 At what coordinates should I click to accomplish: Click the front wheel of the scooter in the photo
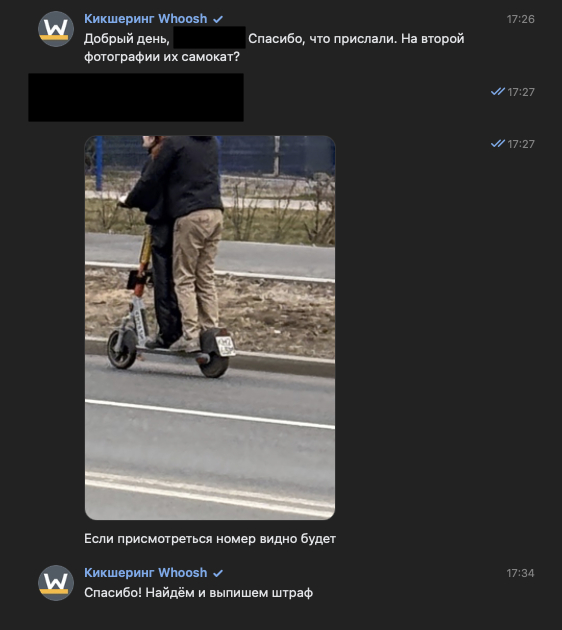point(122,349)
